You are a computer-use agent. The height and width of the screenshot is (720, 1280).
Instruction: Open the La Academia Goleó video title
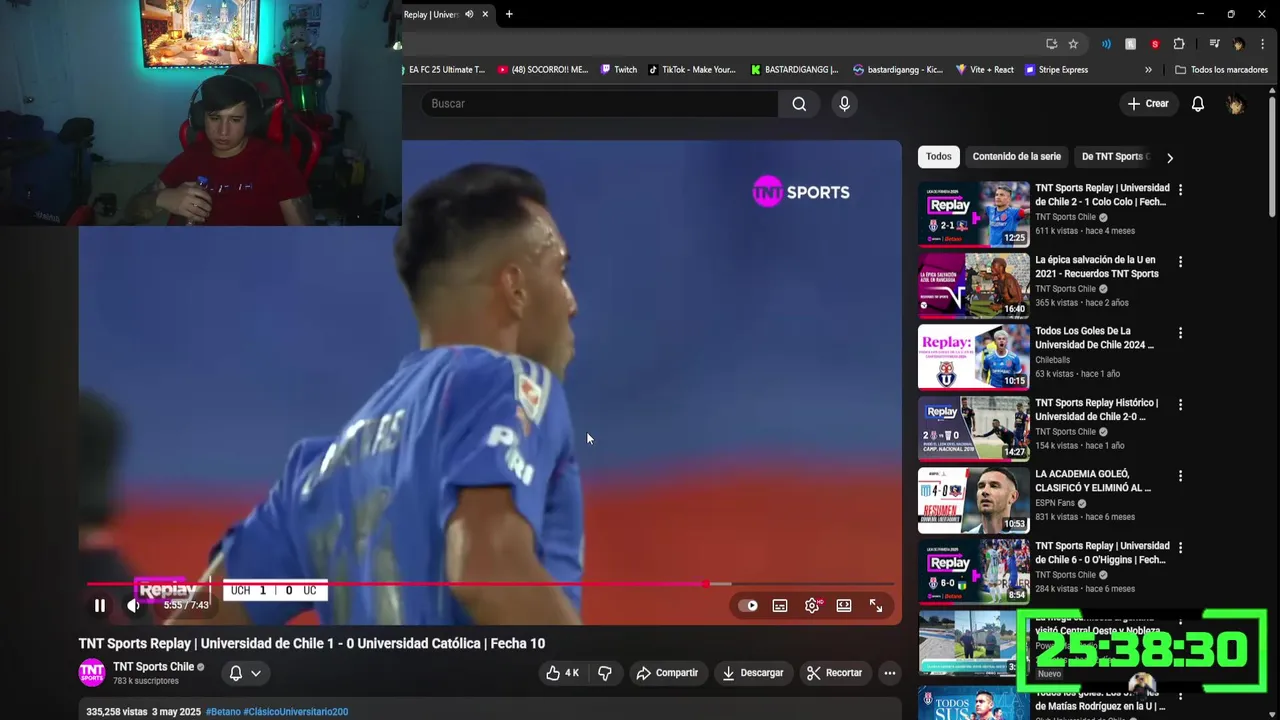coord(1093,481)
